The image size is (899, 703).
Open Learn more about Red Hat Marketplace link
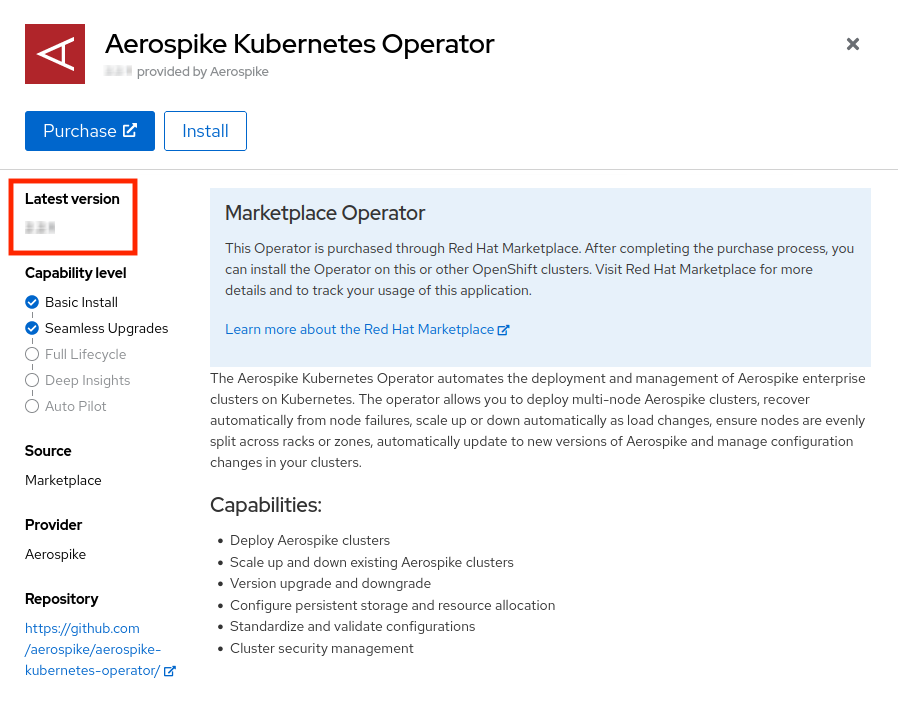click(x=359, y=329)
